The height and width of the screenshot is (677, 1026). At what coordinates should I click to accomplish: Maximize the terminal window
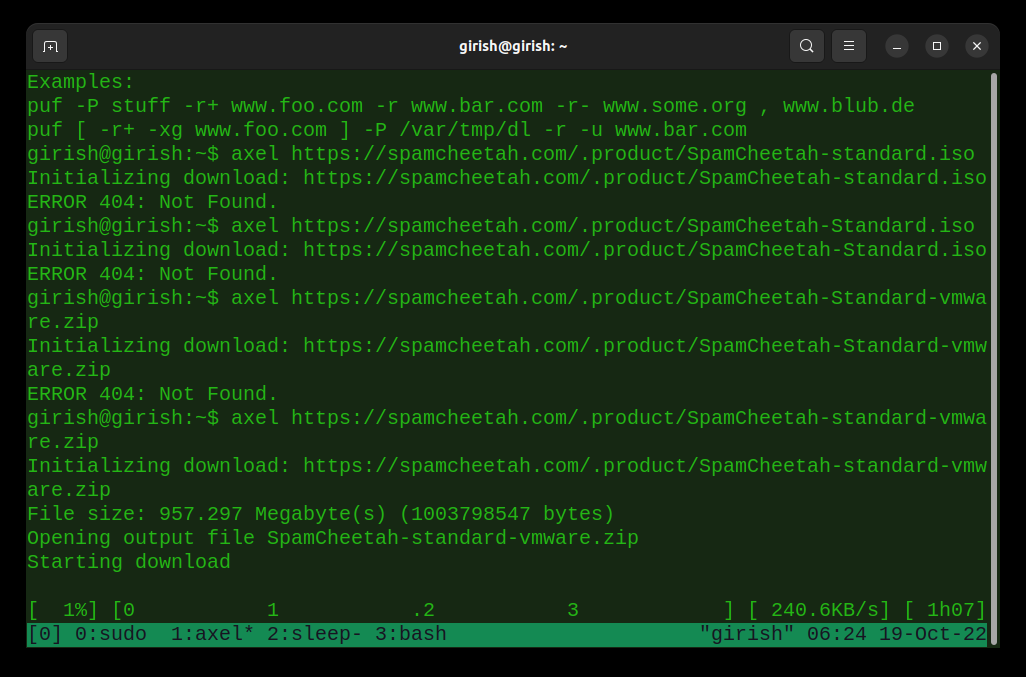(936, 46)
